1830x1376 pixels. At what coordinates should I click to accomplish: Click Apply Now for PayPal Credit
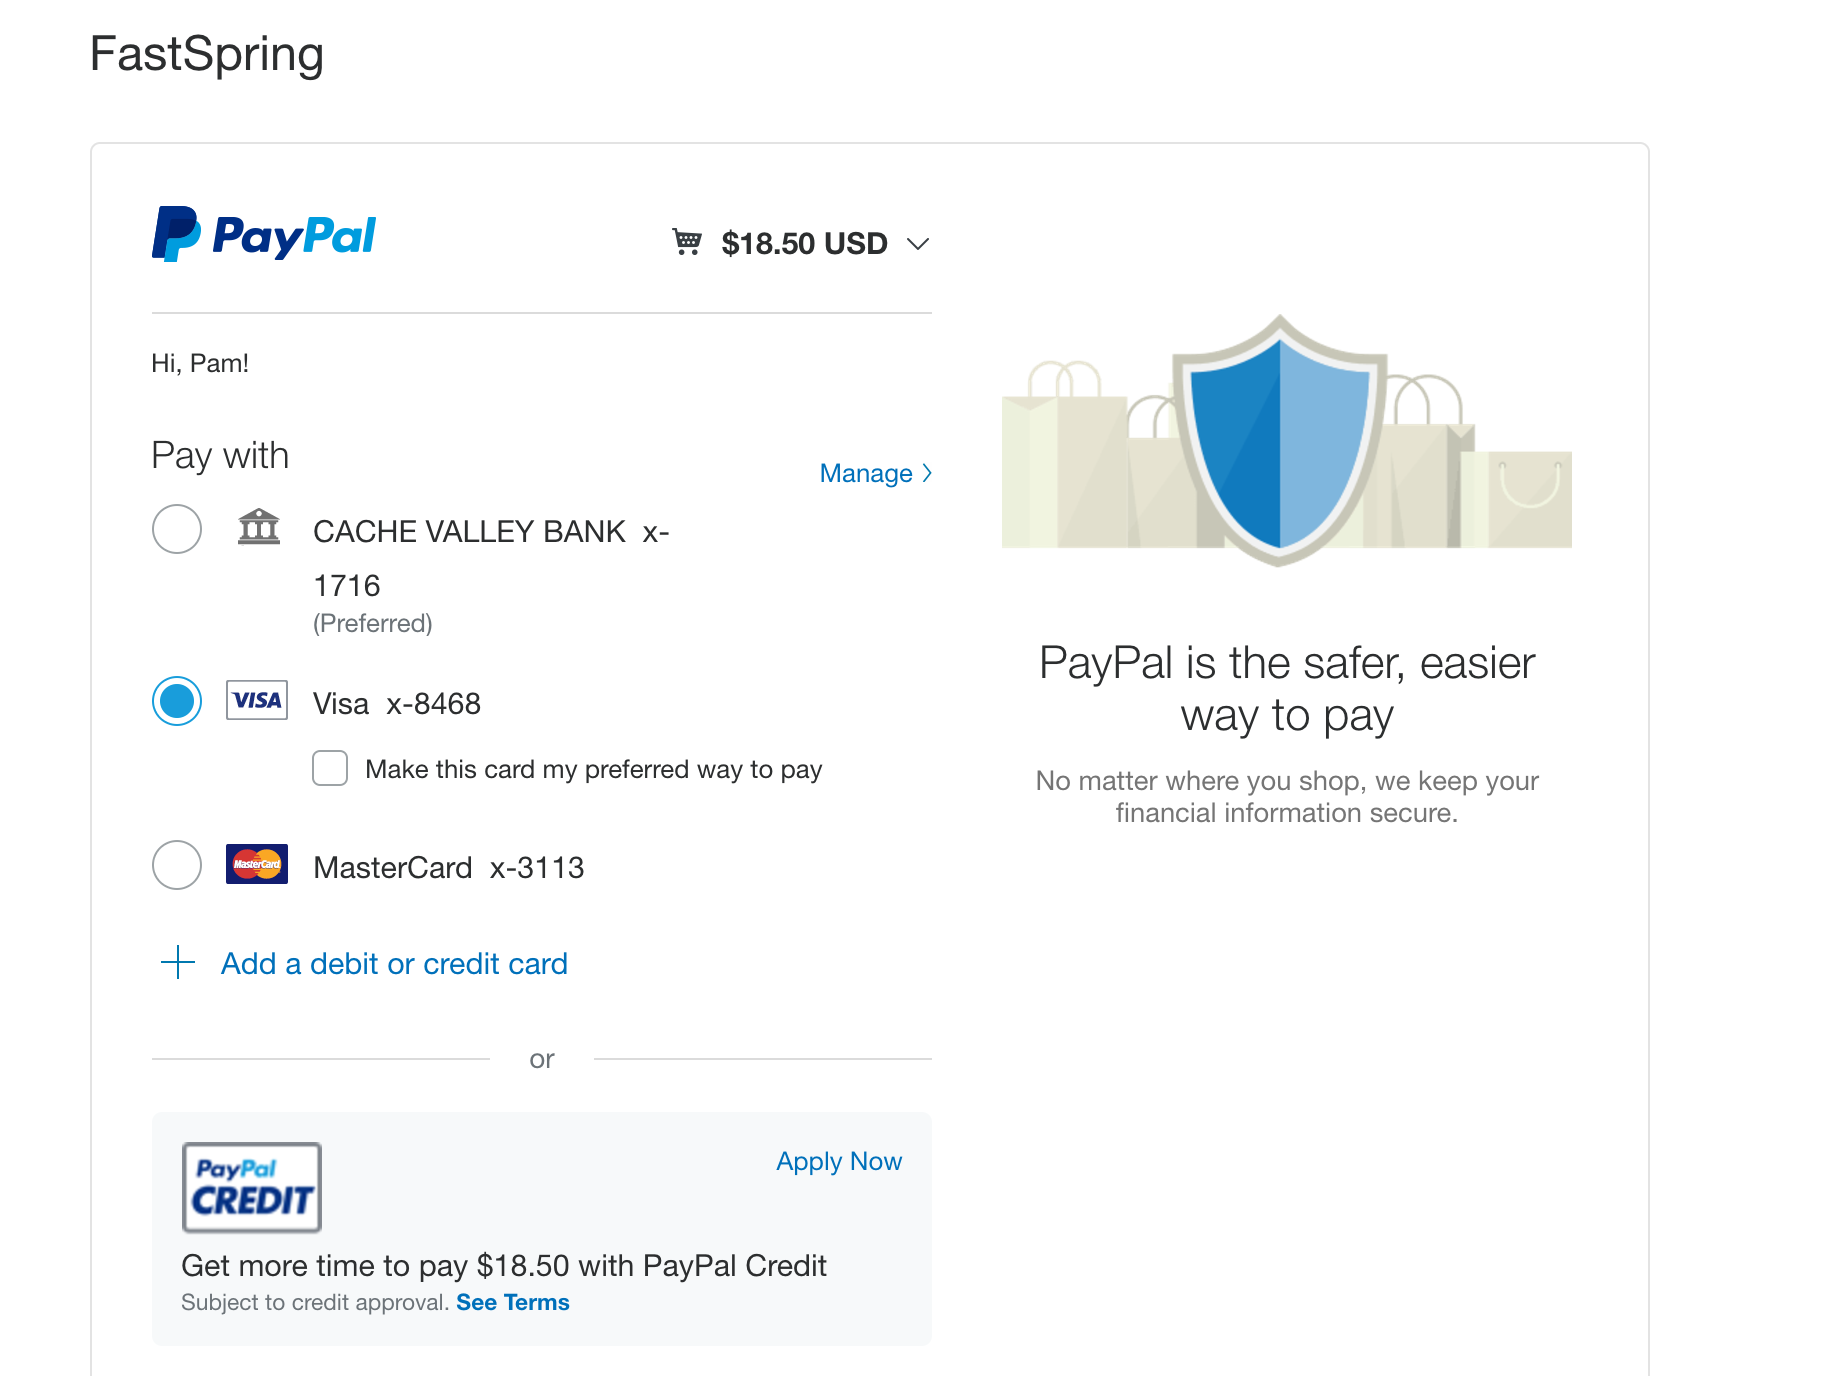coord(839,1161)
